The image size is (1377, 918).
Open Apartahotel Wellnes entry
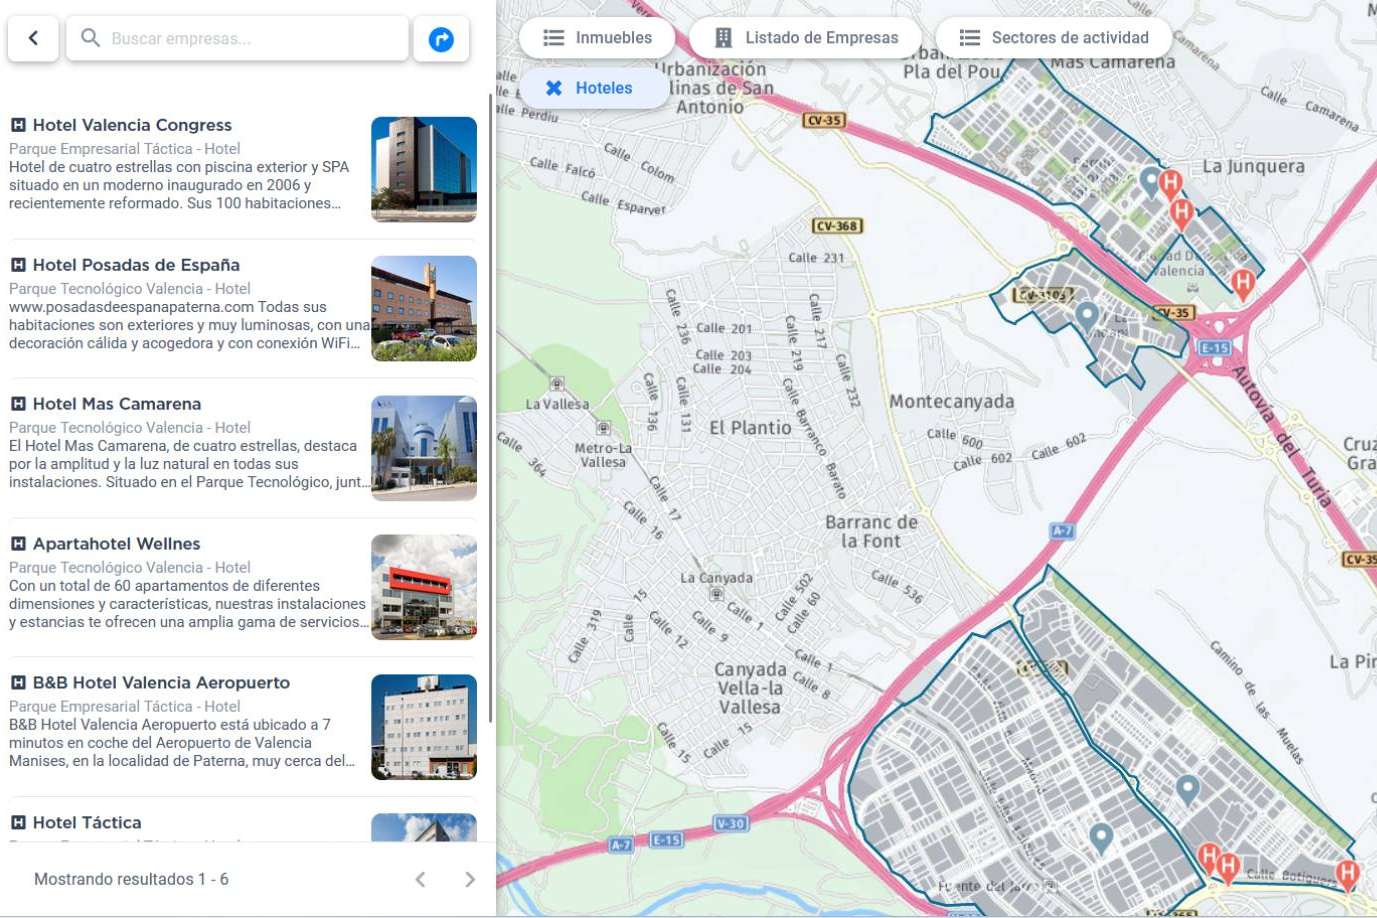[243, 587]
